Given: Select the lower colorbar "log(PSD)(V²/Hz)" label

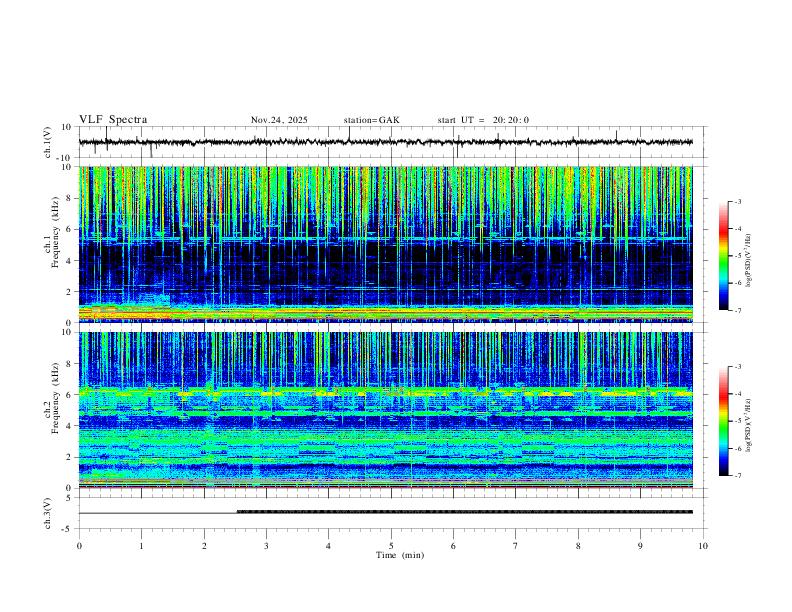Looking at the screenshot, I should (749, 425).
